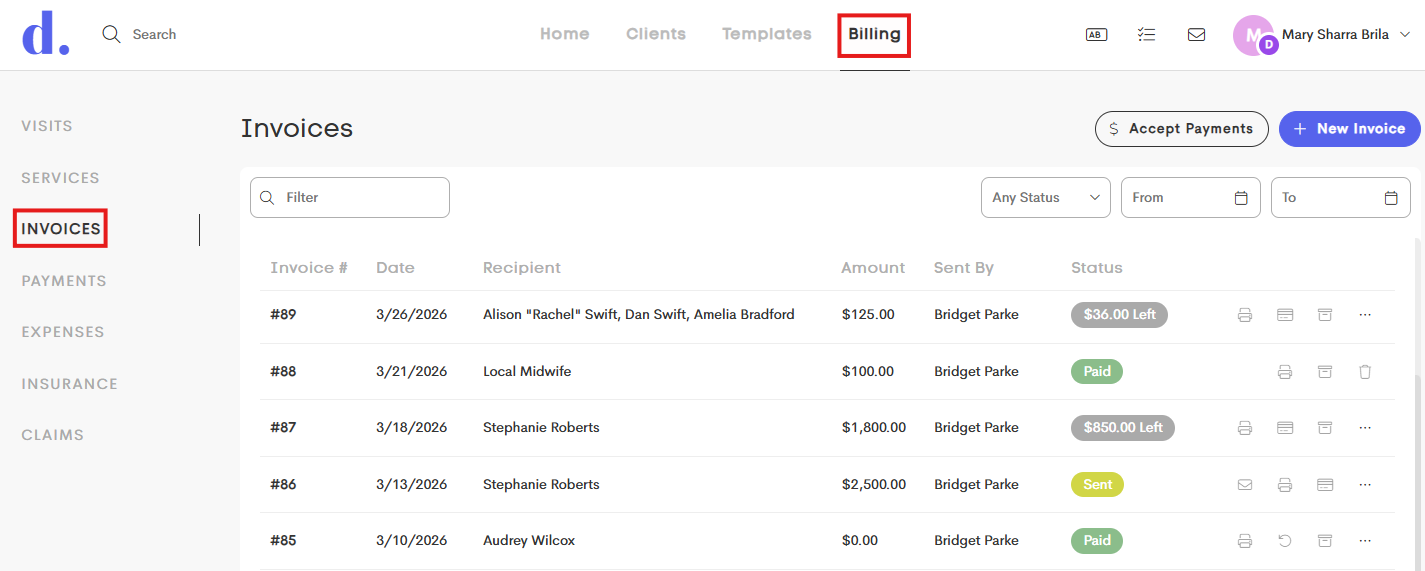Click the Invoice # column header

click(x=309, y=268)
